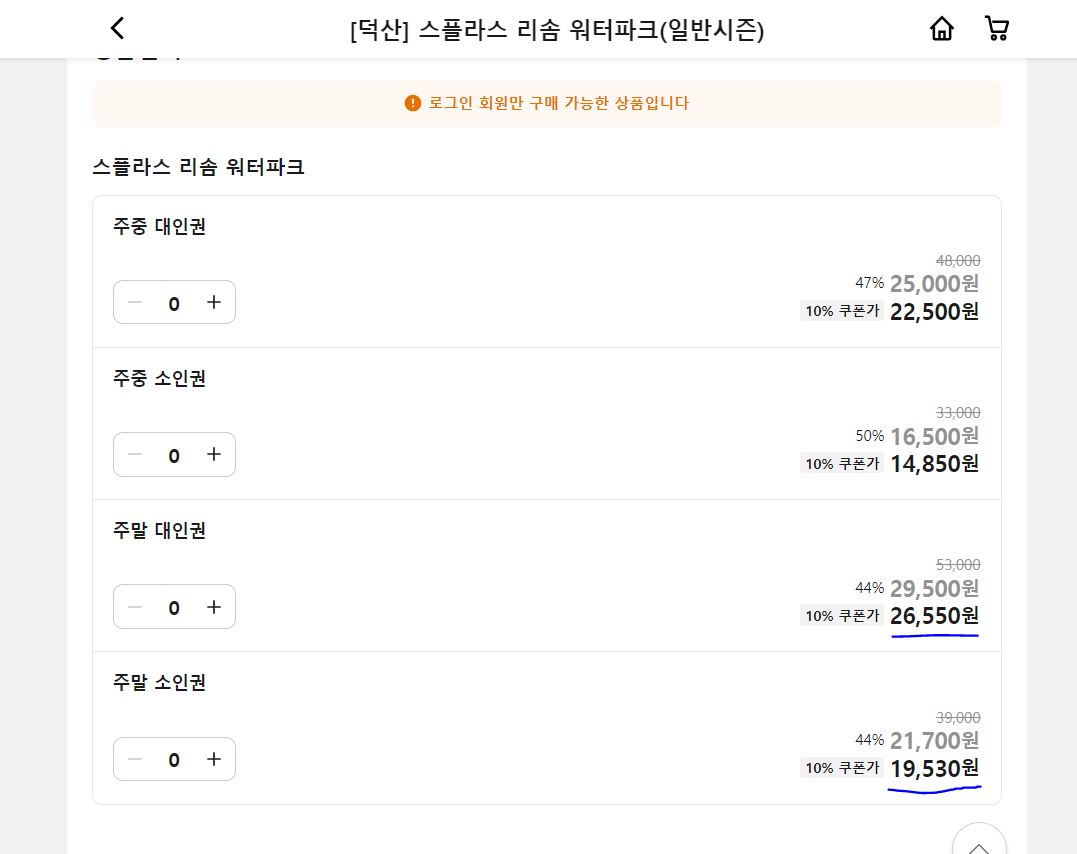Click the 주중 대인권 quantity field showing 0
Viewport: 1077px width, 854px height.
(174, 302)
